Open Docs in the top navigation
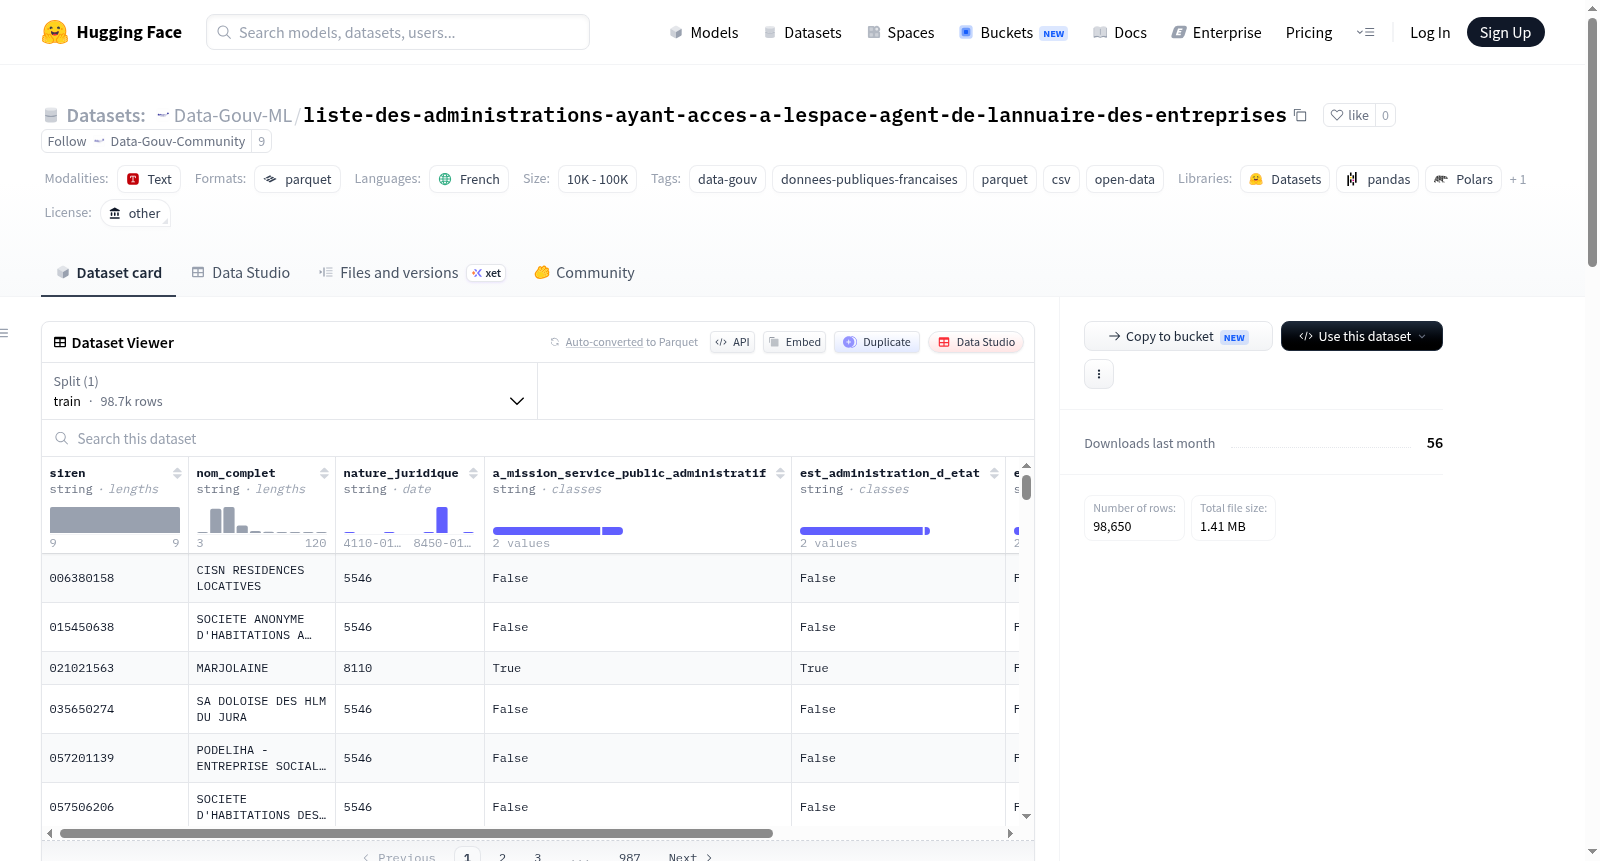1600x861 pixels. pyautogui.click(x=1119, y=32)
